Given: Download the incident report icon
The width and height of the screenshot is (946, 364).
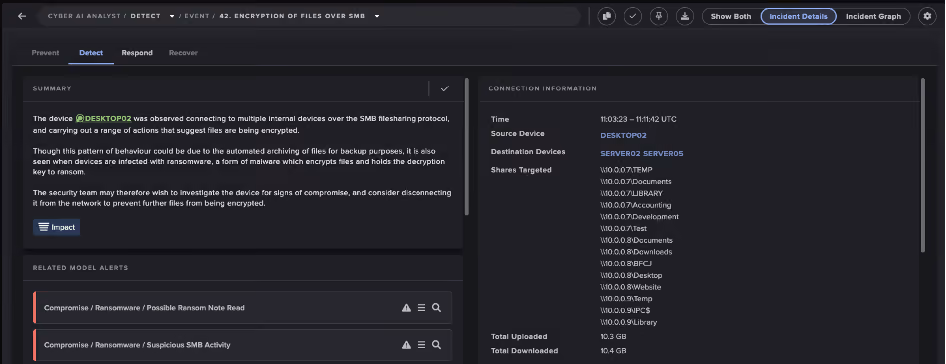Looking at the screenshot, I should [x=685, y=16].
